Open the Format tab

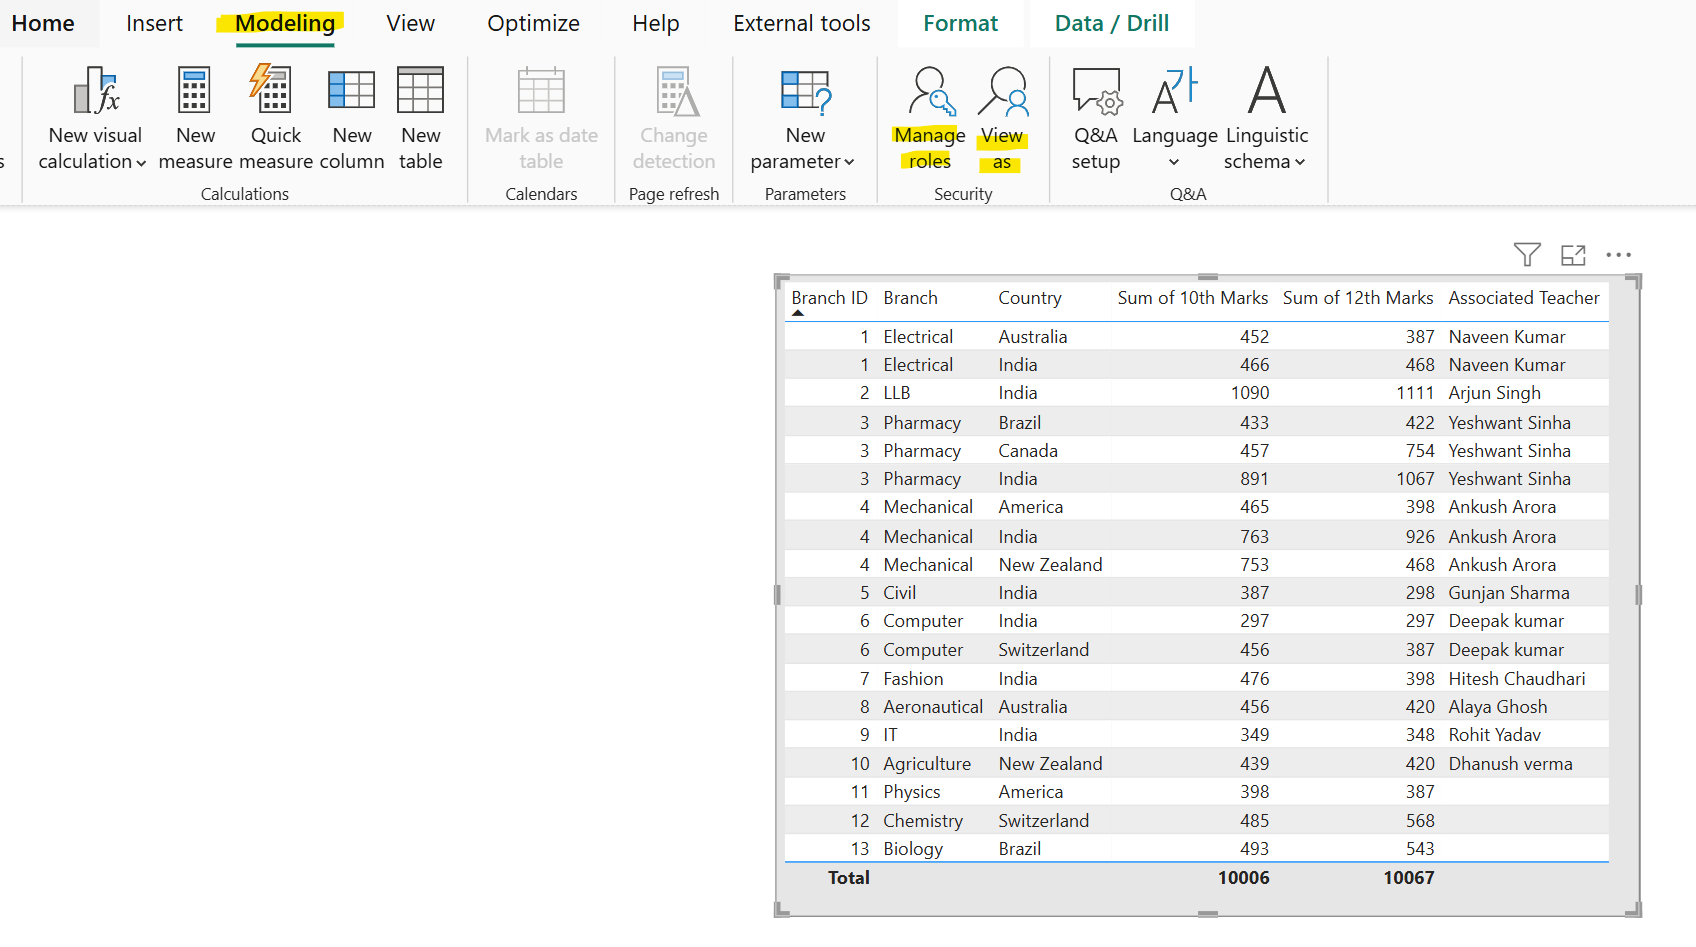960,22
